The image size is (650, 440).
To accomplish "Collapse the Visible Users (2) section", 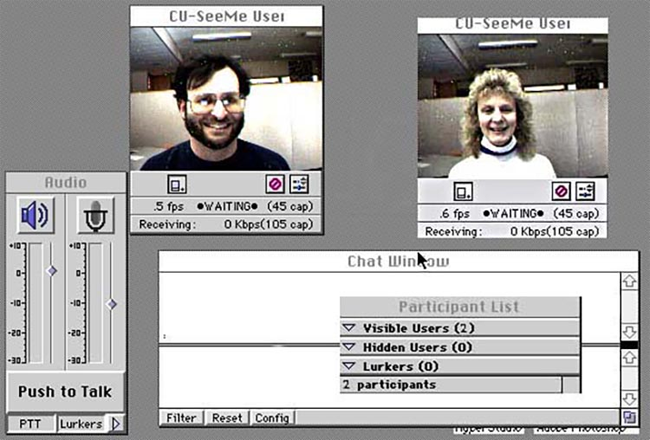I will 349,328.
